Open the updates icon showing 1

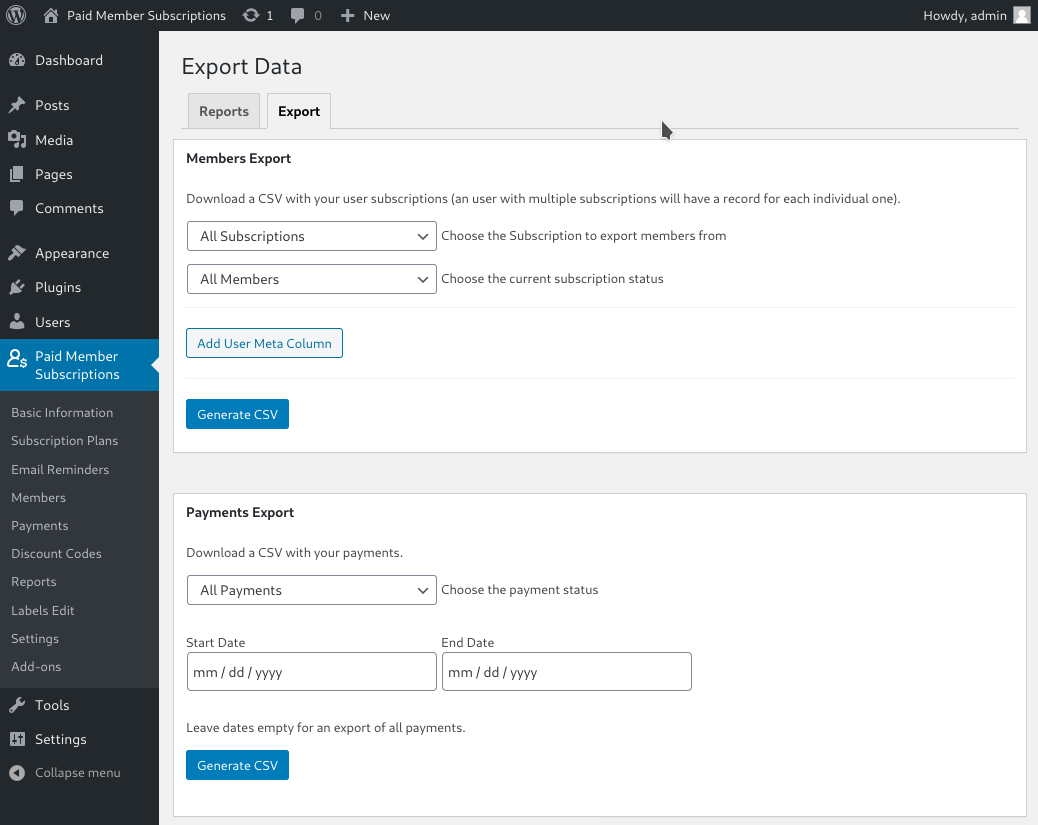click(251, 15)
